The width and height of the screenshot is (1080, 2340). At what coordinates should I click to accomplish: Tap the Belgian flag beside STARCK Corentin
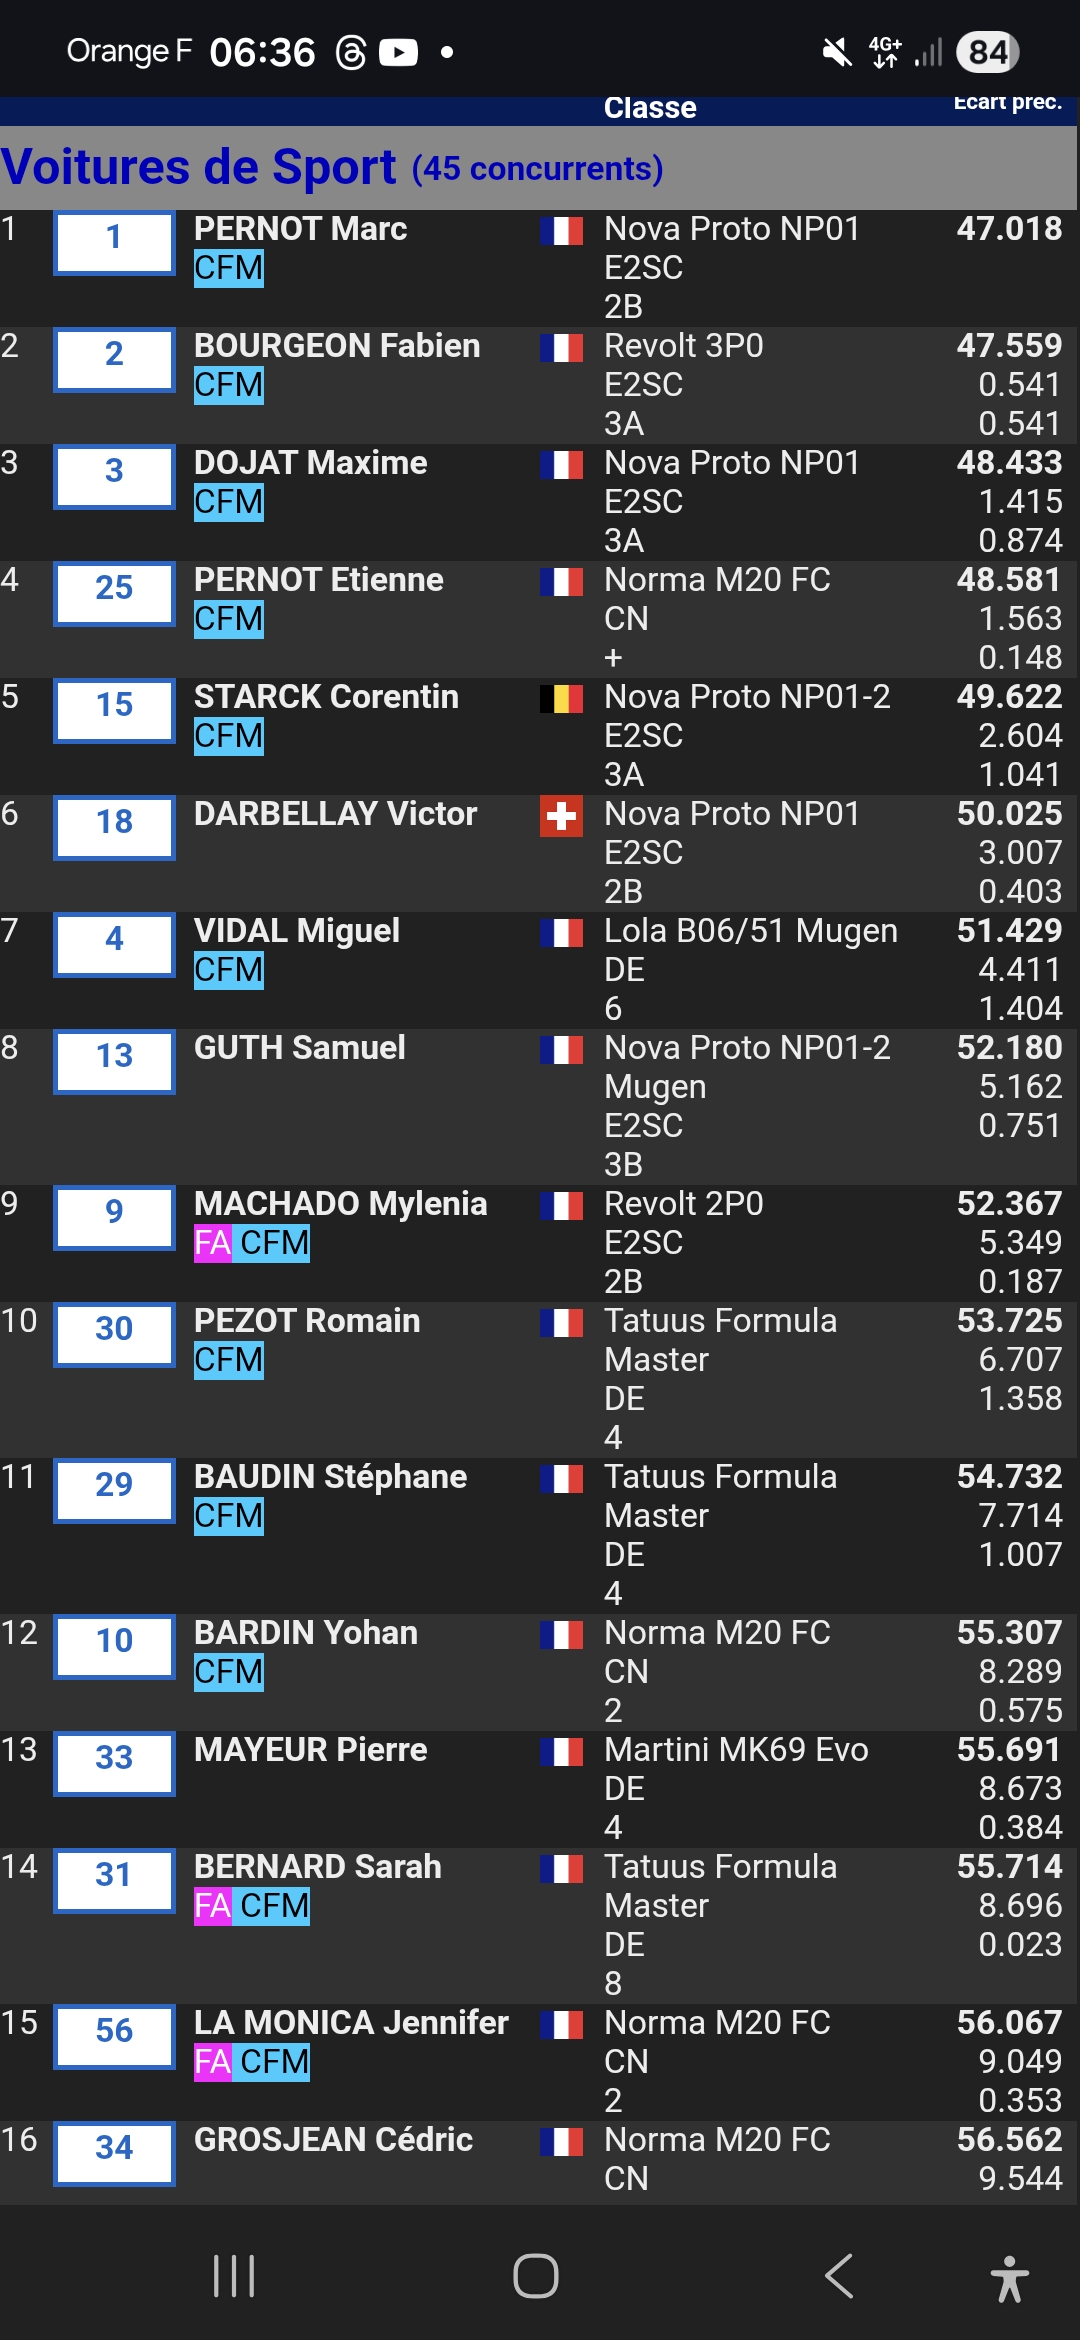[x=561, y=699]
